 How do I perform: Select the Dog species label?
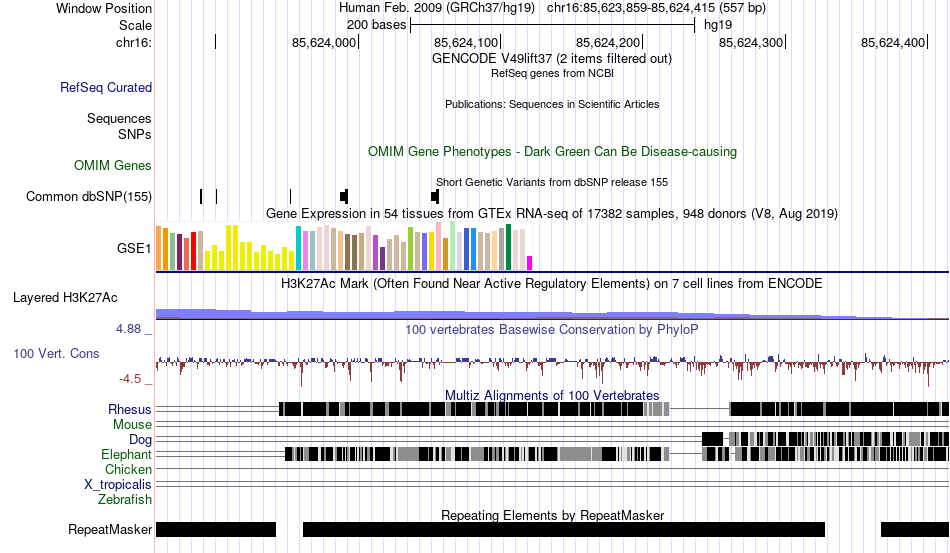pos(141,440)
